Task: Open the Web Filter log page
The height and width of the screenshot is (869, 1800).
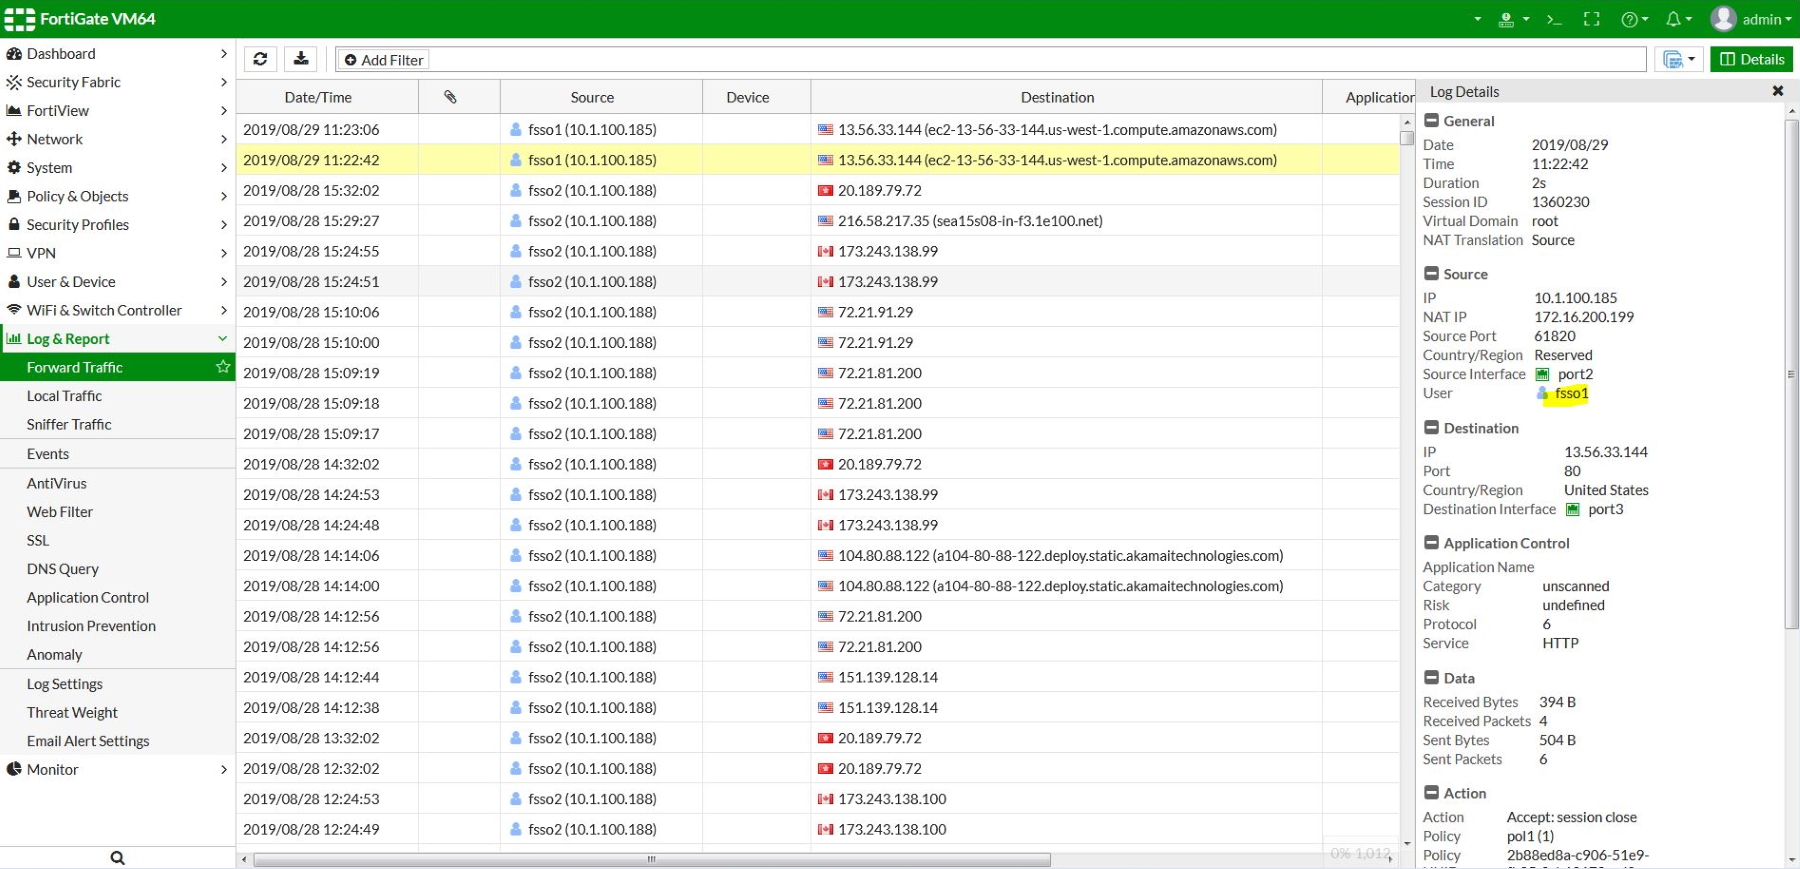Action: coord(60,511)
